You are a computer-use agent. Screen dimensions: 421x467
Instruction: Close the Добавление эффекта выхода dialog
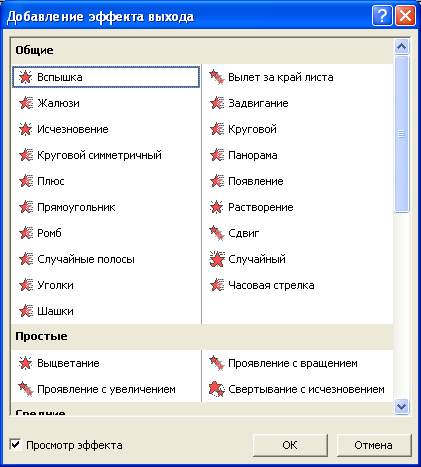point(405,16)
